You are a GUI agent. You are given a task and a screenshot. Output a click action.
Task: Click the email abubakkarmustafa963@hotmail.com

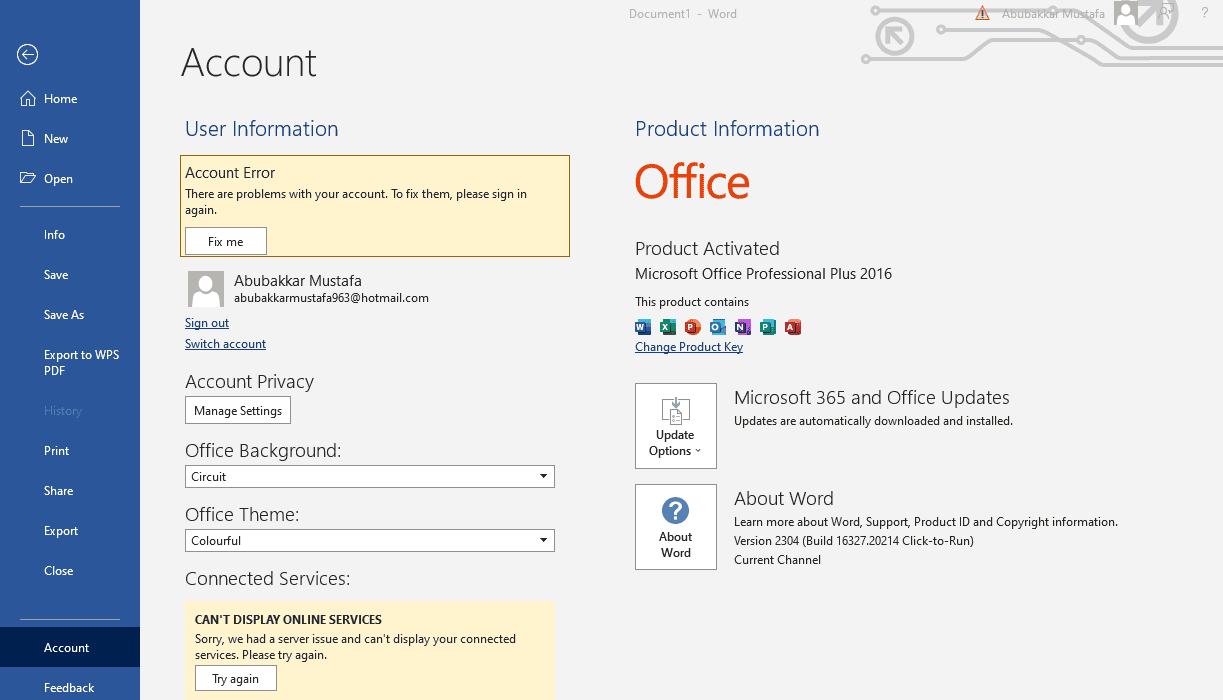pos(331,298)
